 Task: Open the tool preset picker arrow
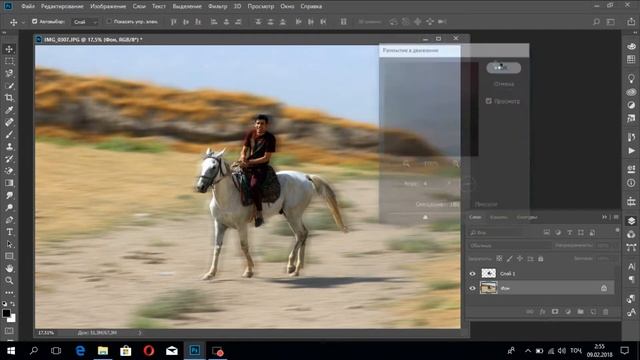(23, 22)
